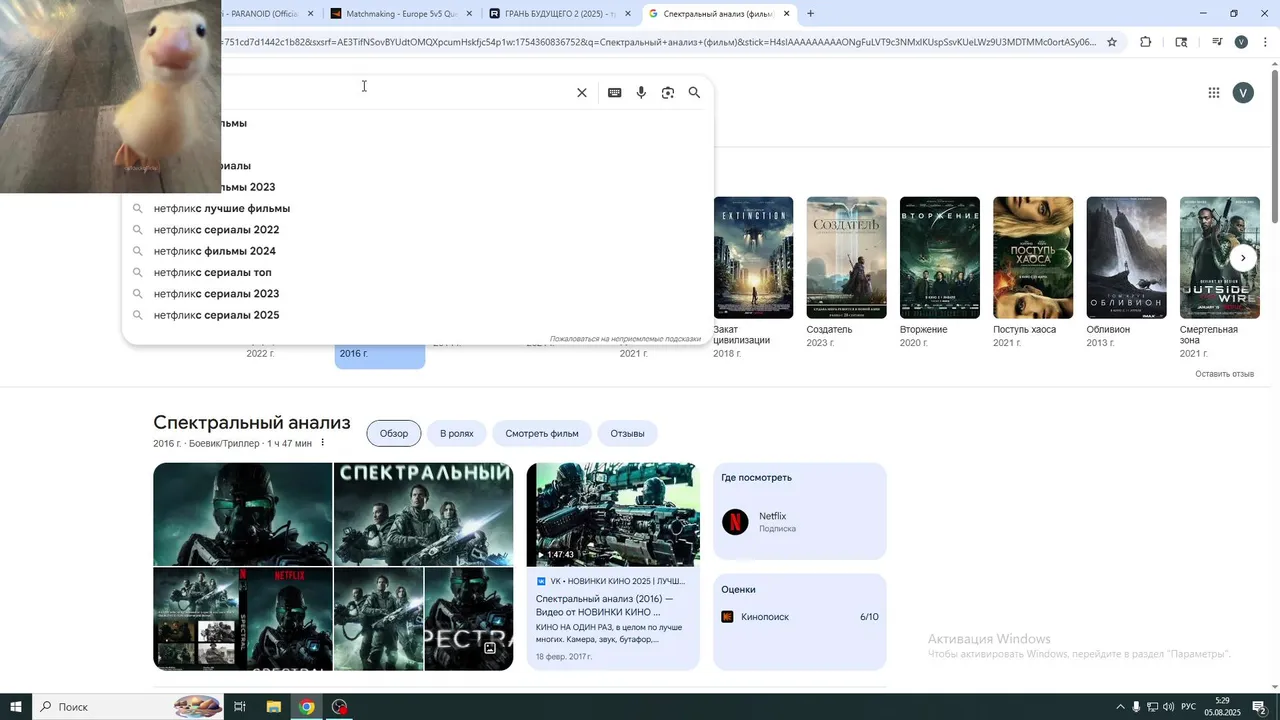Image resolution: width=1280 pixels, height=720 pixels.
Task: Open the Chrome profile avatar in toolbar
Action: coord(1241,42)
